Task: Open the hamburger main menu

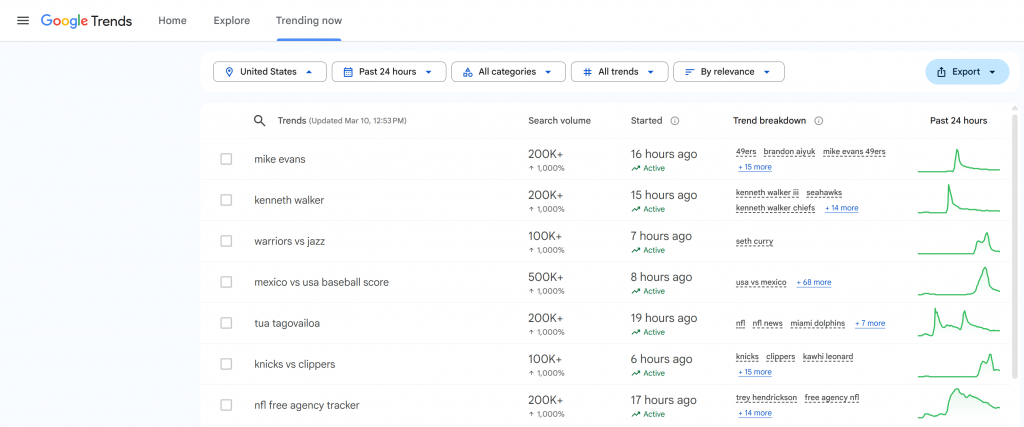Action: click(22, 21)
